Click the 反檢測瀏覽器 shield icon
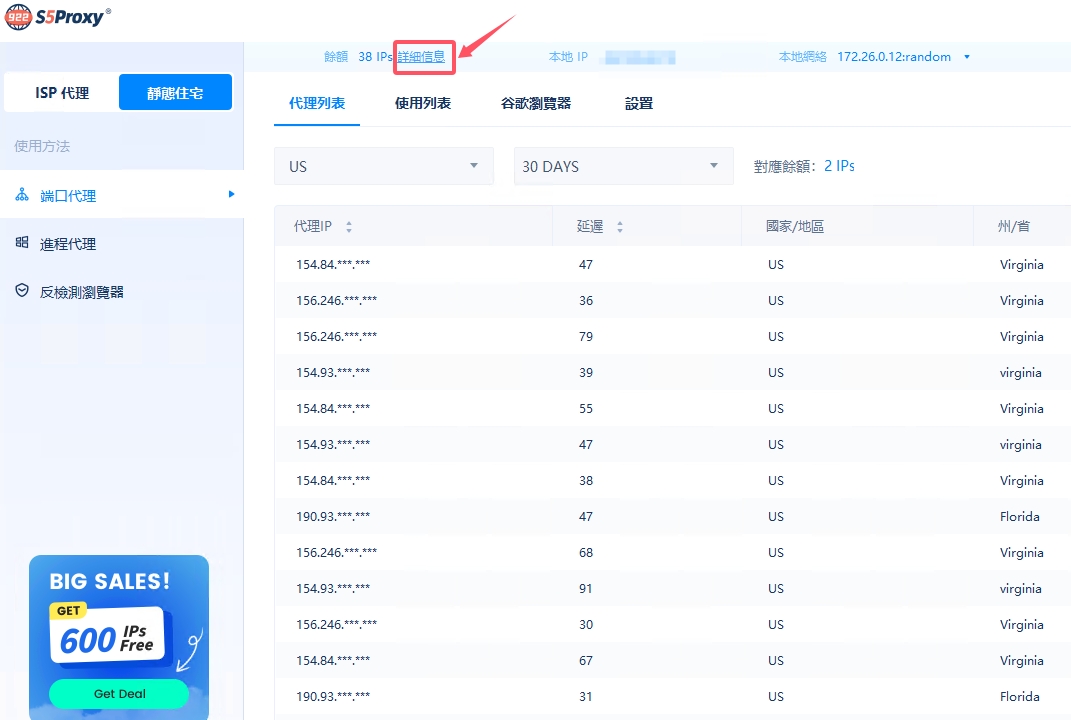 (22, 291)
